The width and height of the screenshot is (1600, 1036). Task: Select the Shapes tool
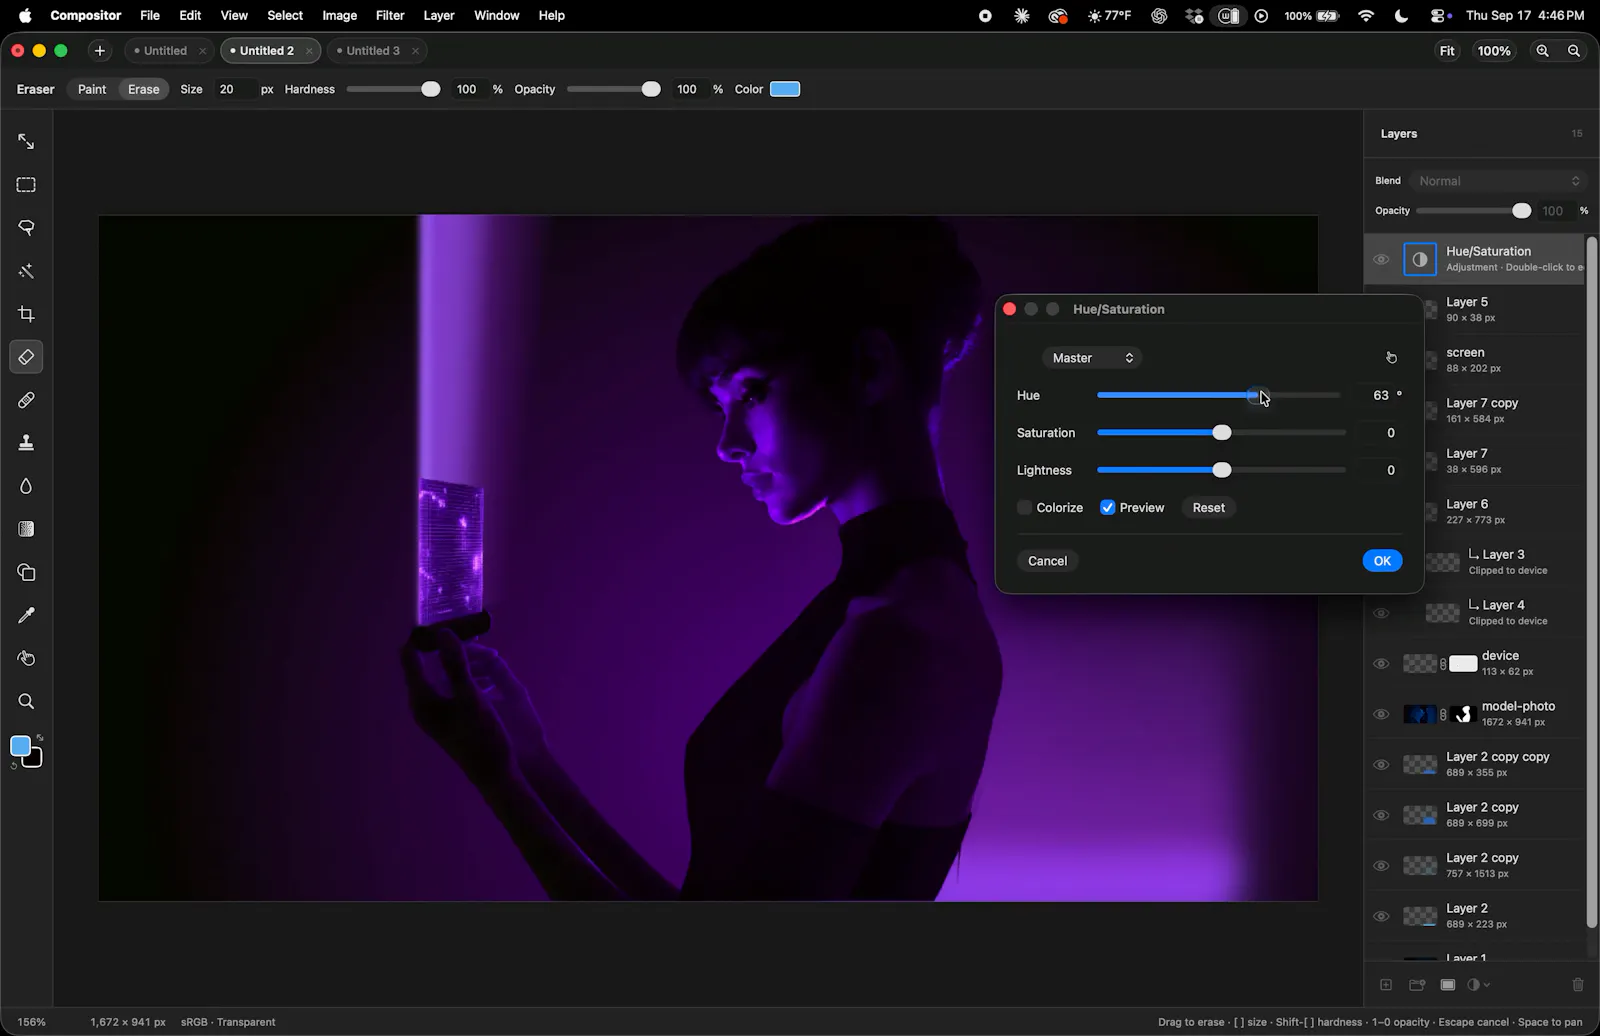click(26, 572)
